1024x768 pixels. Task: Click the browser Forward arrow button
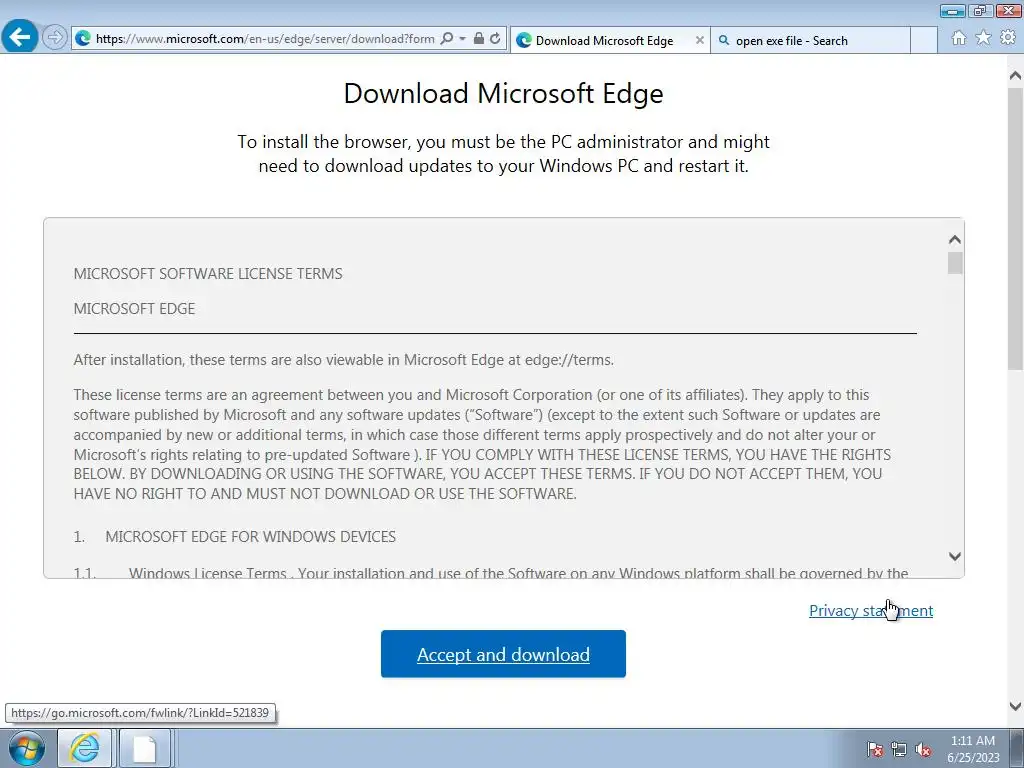click(x=55, y=37)
